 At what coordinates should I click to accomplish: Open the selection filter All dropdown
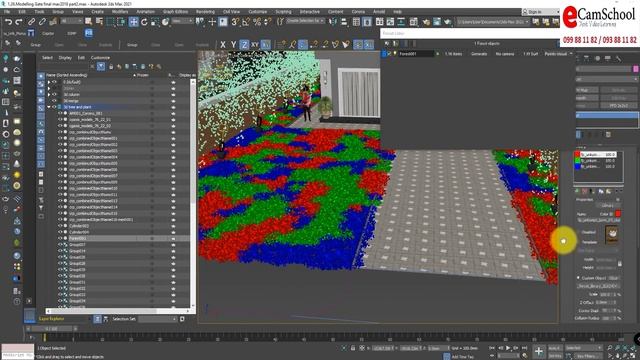click(x=71, y=21)
